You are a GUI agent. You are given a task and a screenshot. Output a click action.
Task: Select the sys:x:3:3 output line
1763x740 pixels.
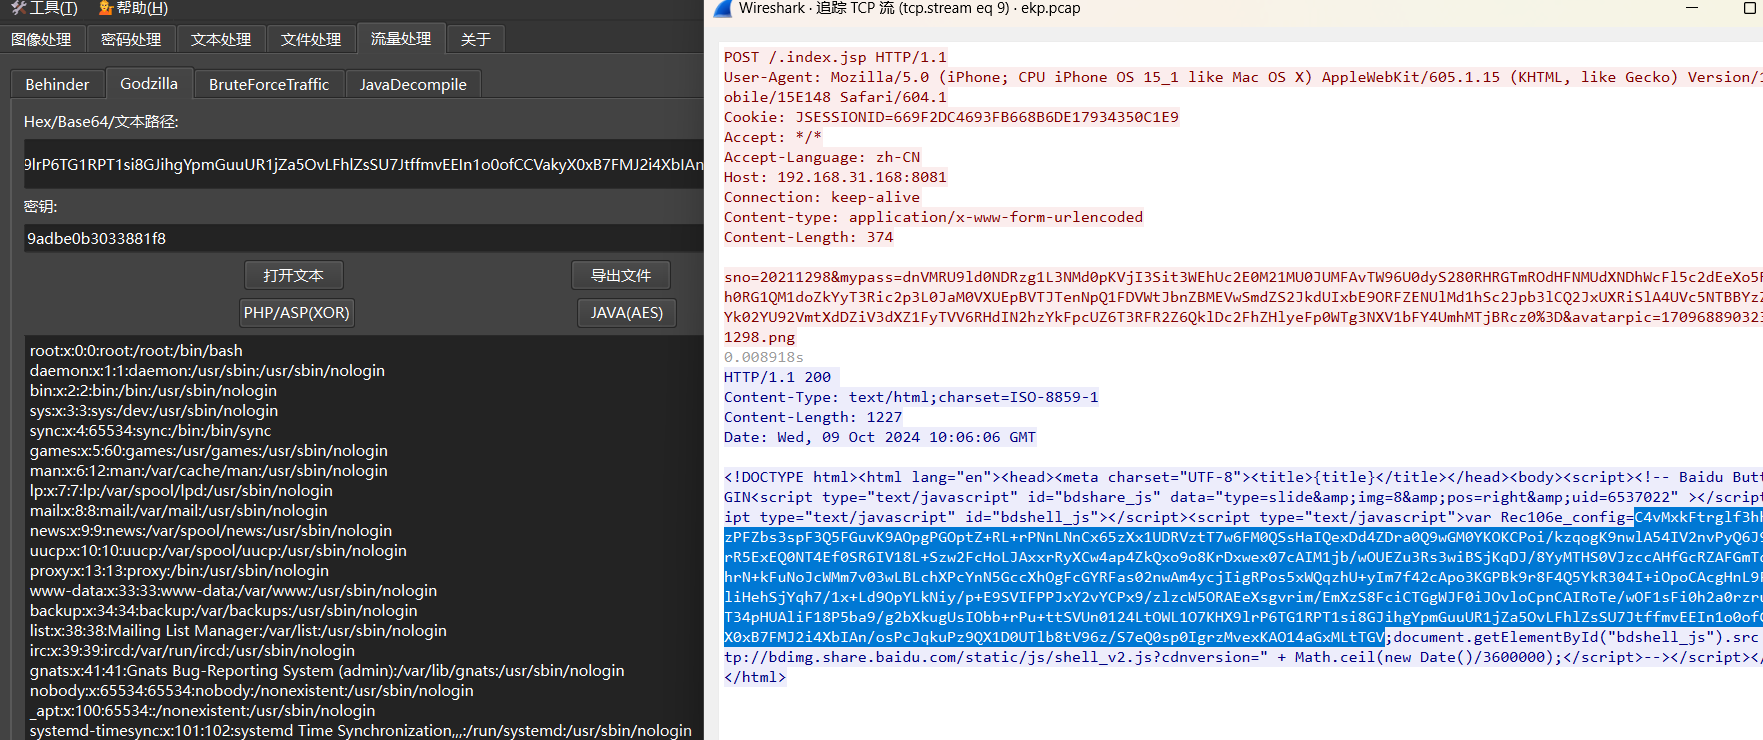[x=154, y=410]
